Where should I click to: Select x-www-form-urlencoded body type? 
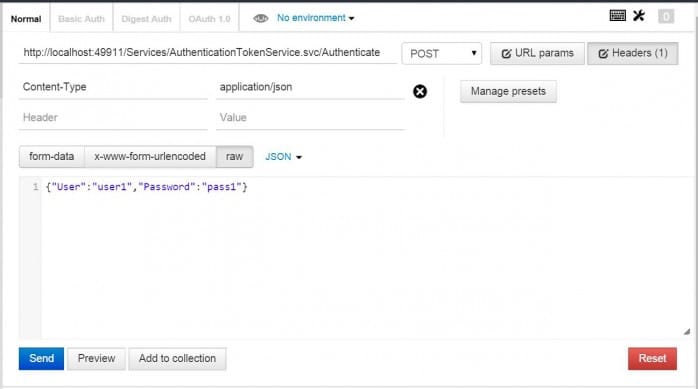(150, 157)
